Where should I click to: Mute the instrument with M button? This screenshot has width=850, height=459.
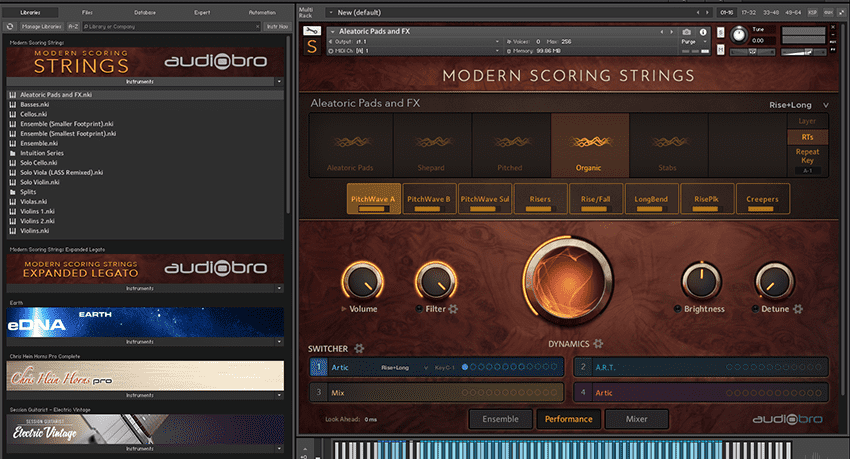(x=720, y=50)
